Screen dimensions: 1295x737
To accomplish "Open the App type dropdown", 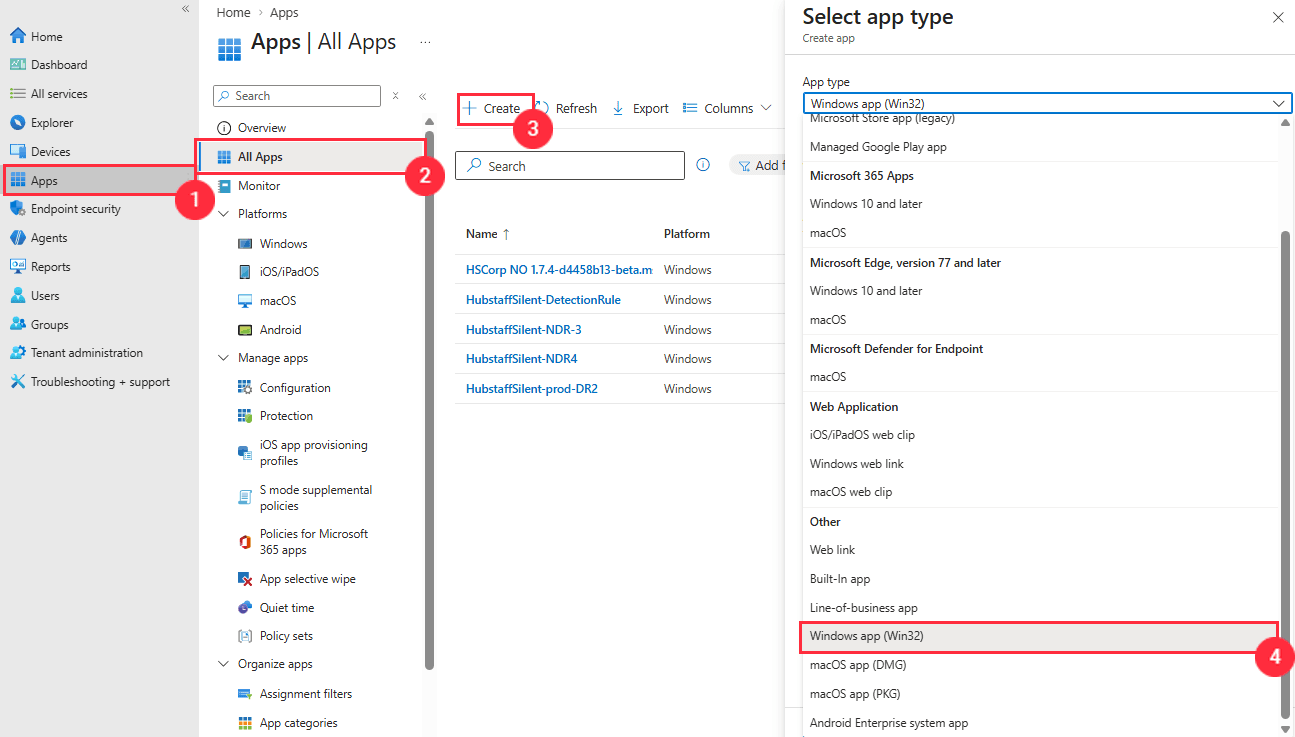I will point(1045,104).
